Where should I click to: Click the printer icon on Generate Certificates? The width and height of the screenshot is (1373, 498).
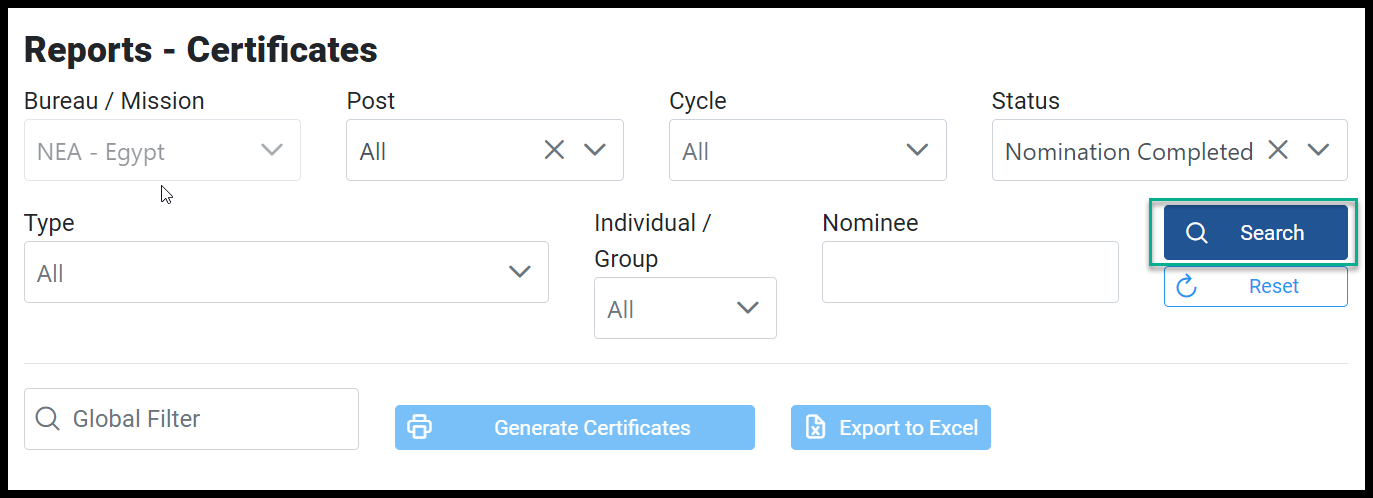click(420, 428)
